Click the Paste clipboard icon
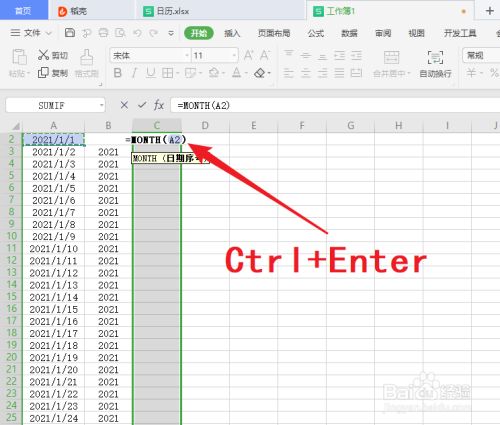This screenshot has height=425, width=500. [19, 57]
